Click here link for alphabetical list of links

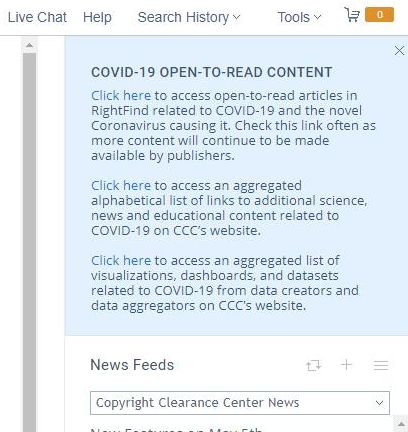[121, 186]
